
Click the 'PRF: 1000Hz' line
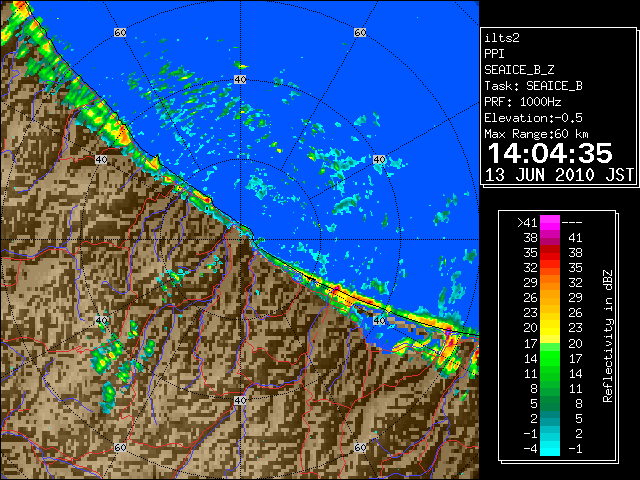(x=522, y=102)
